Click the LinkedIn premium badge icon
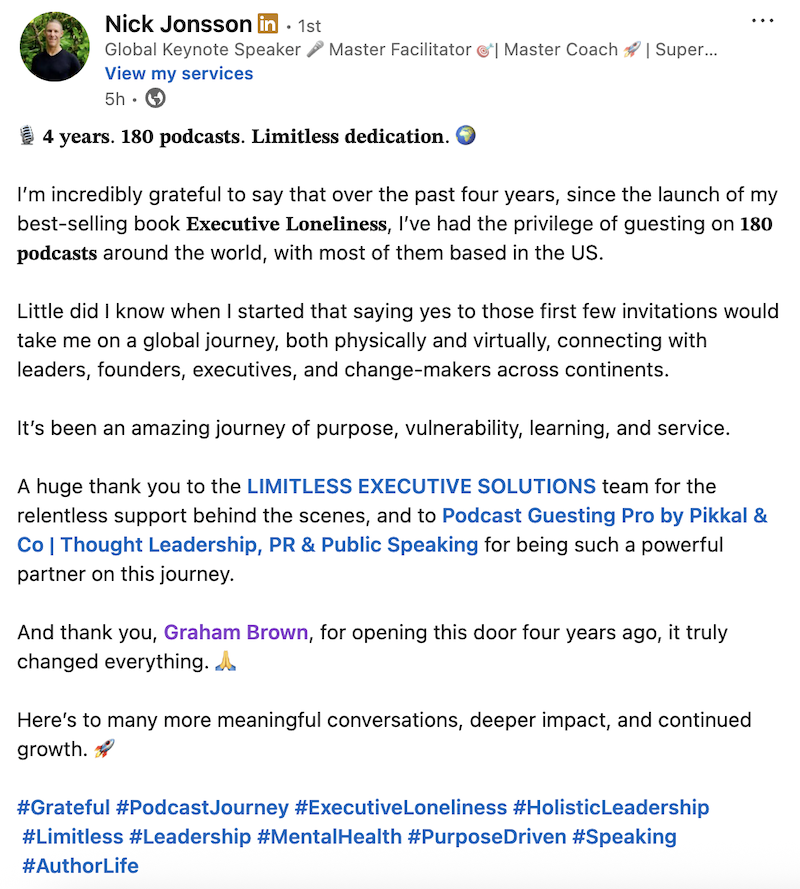The width and height of the screenshot is (800, 889). [x=268, y=24]
